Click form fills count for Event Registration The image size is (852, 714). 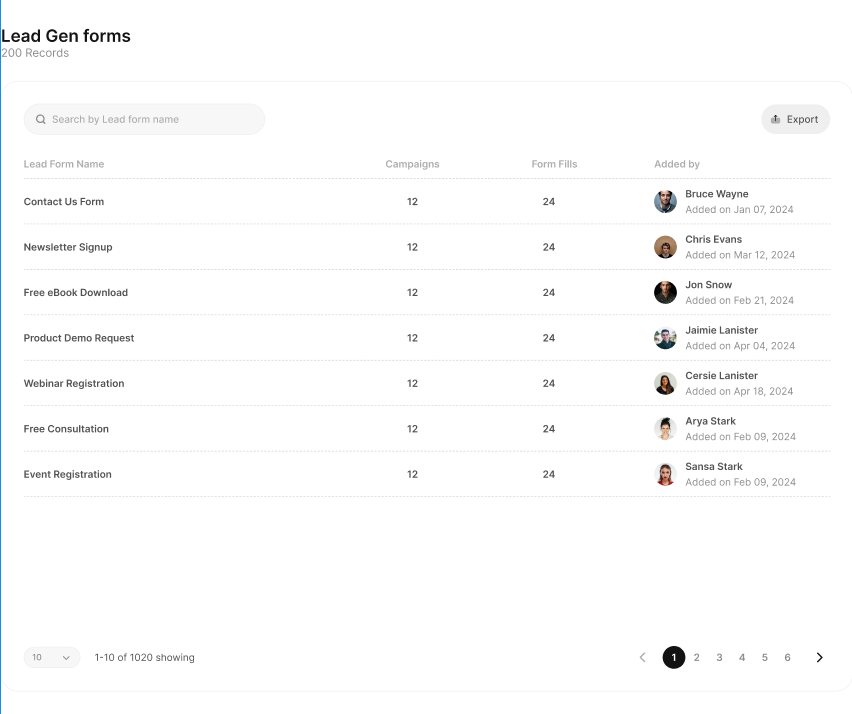[549, 474]
